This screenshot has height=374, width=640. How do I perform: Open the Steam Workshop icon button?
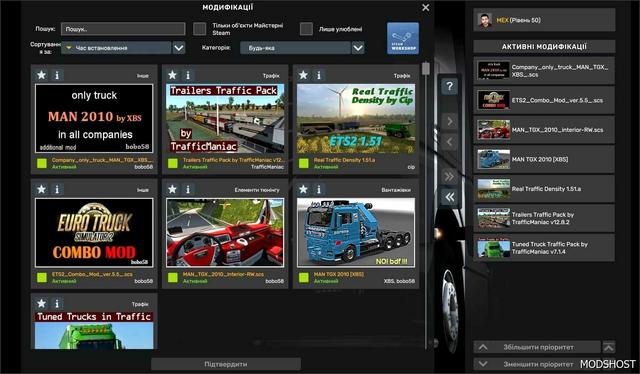pos(402,38)
